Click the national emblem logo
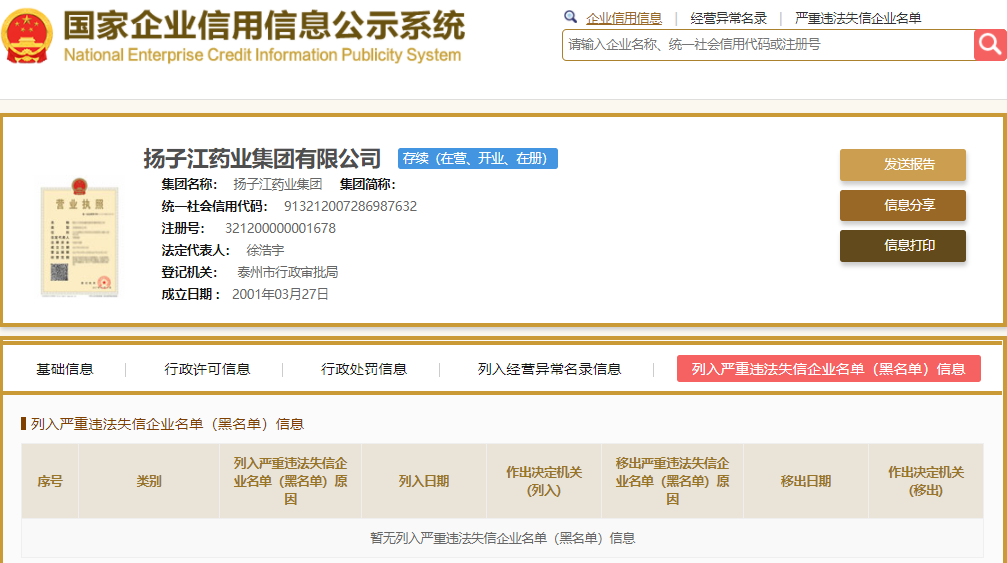 27,35
